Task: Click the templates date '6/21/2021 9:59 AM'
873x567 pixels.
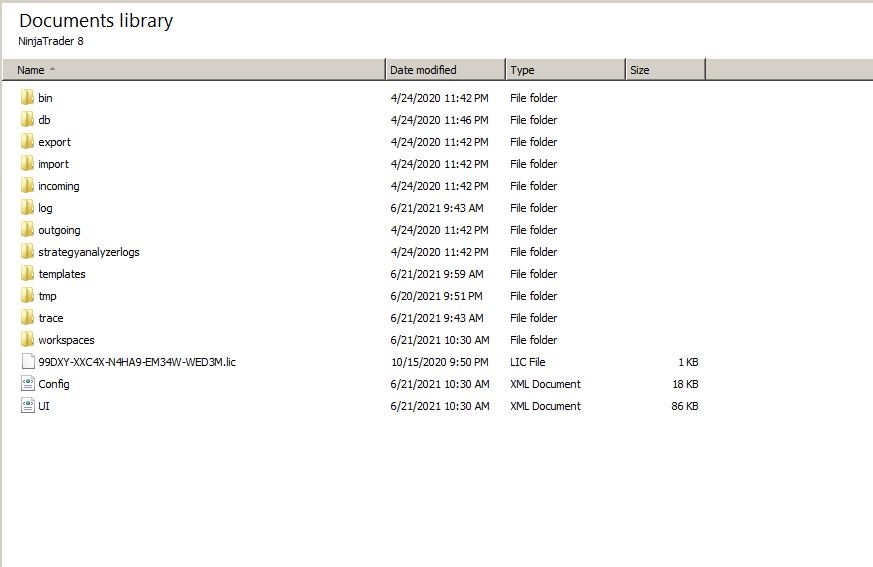Action: pyautogui.click(x=436, y=274)
